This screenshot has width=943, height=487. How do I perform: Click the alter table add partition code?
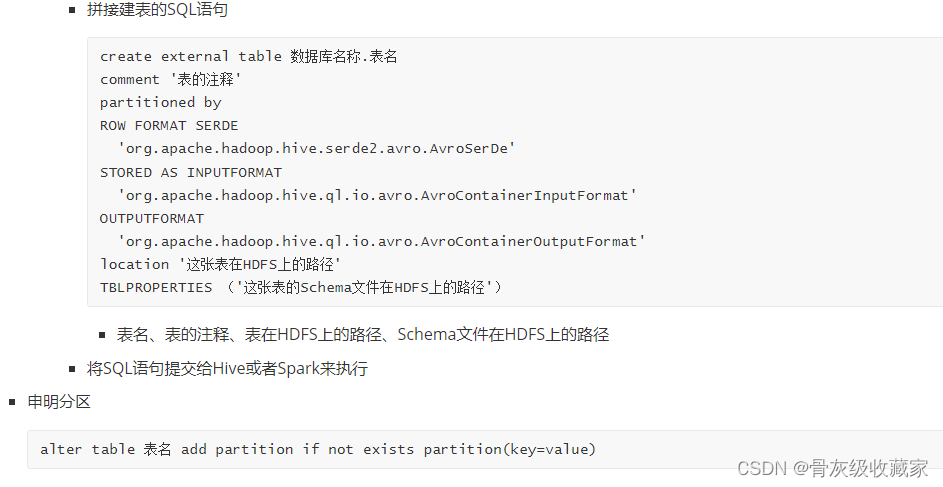(x=318, y=449)
